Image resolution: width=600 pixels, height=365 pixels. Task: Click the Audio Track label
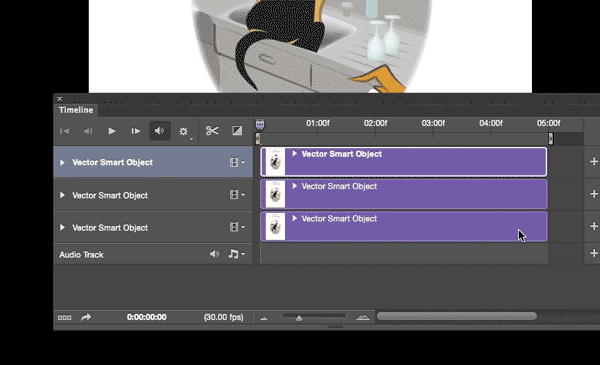[81, 255]
